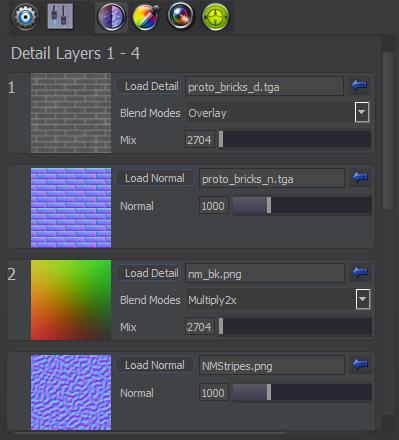The height and width of the screenshot is (440, 399).
Task: Click the blue eye gear icon
Action: 25,17
